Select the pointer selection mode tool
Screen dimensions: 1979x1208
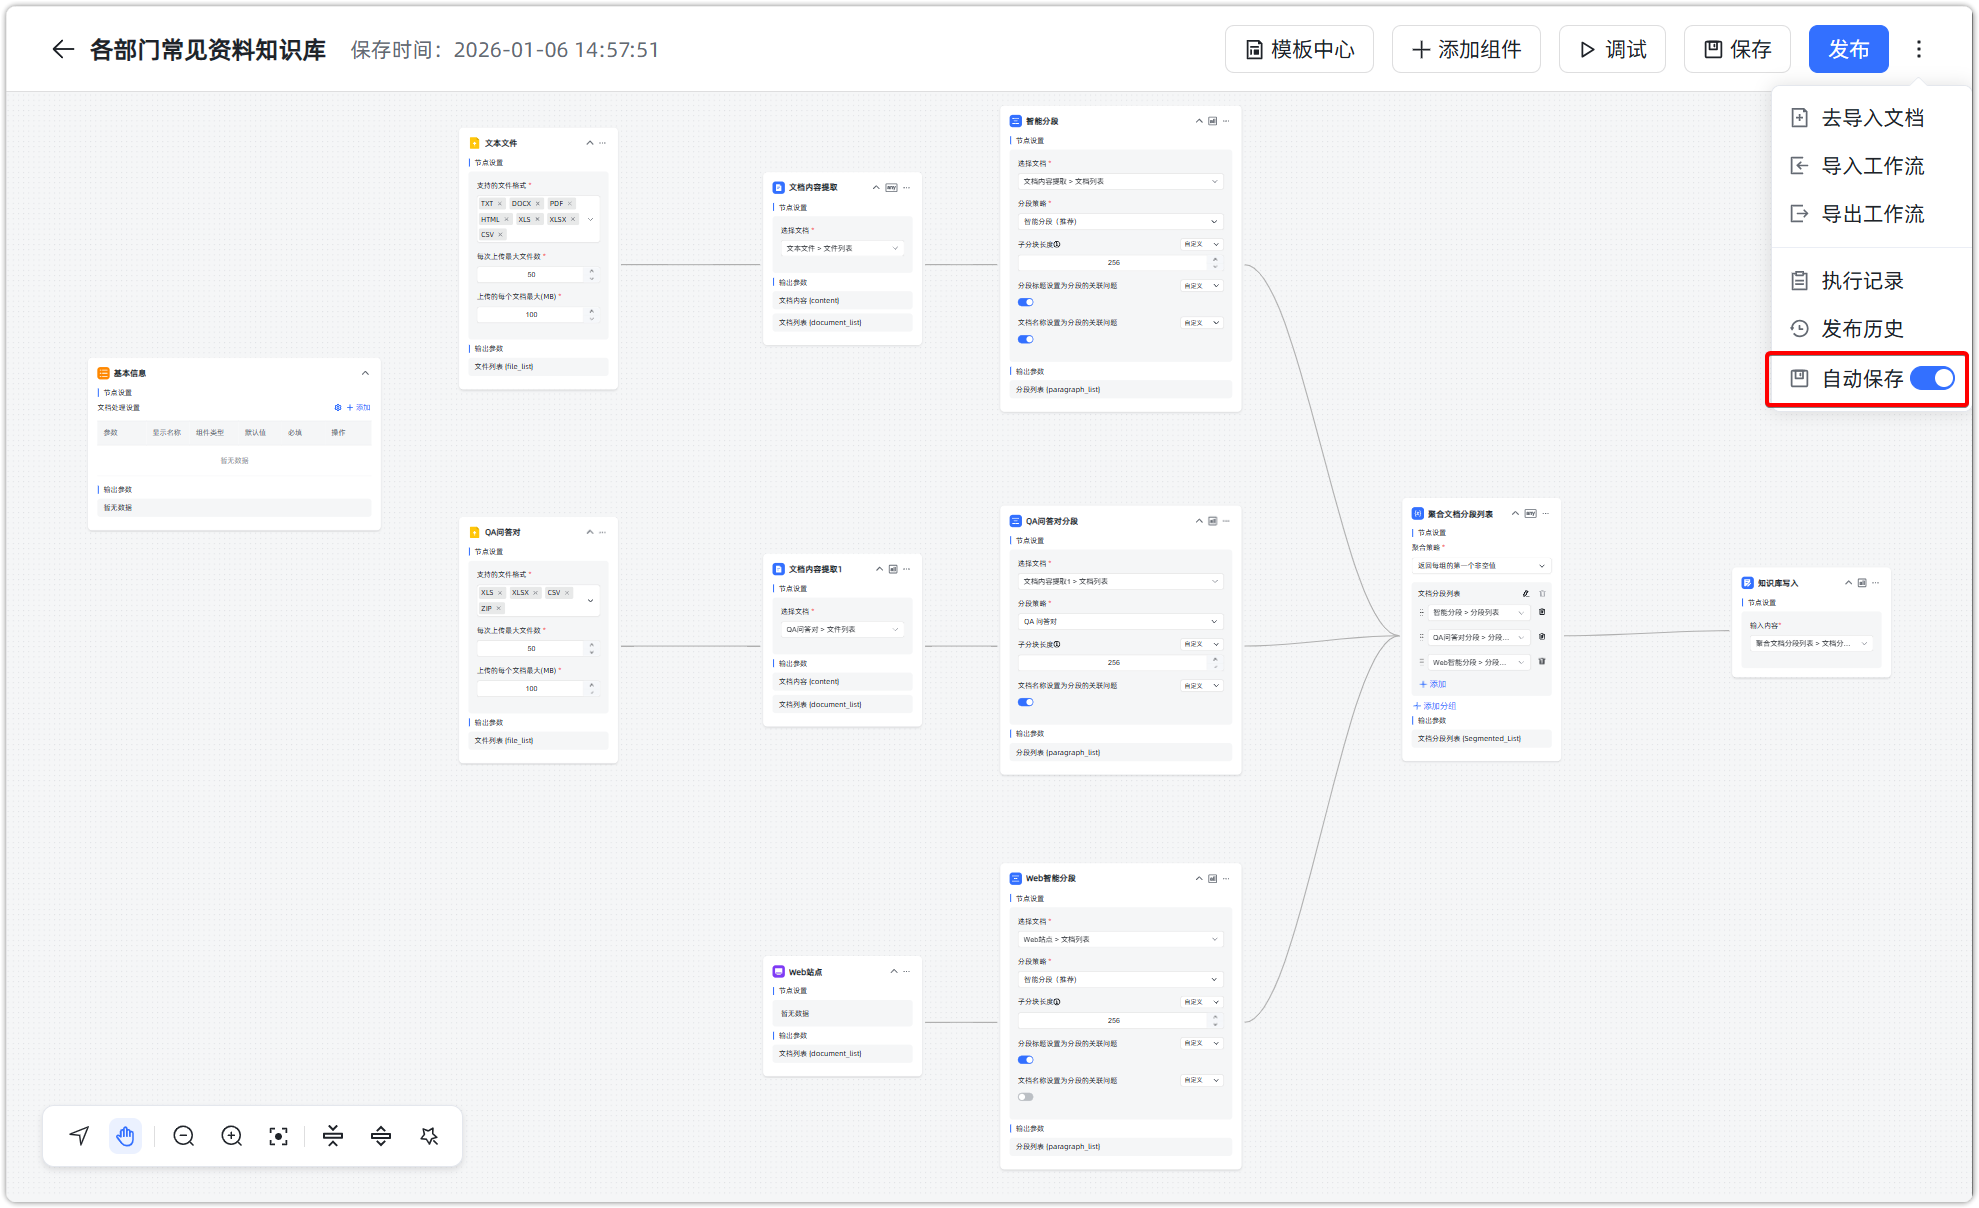(x=79, y=1136)
